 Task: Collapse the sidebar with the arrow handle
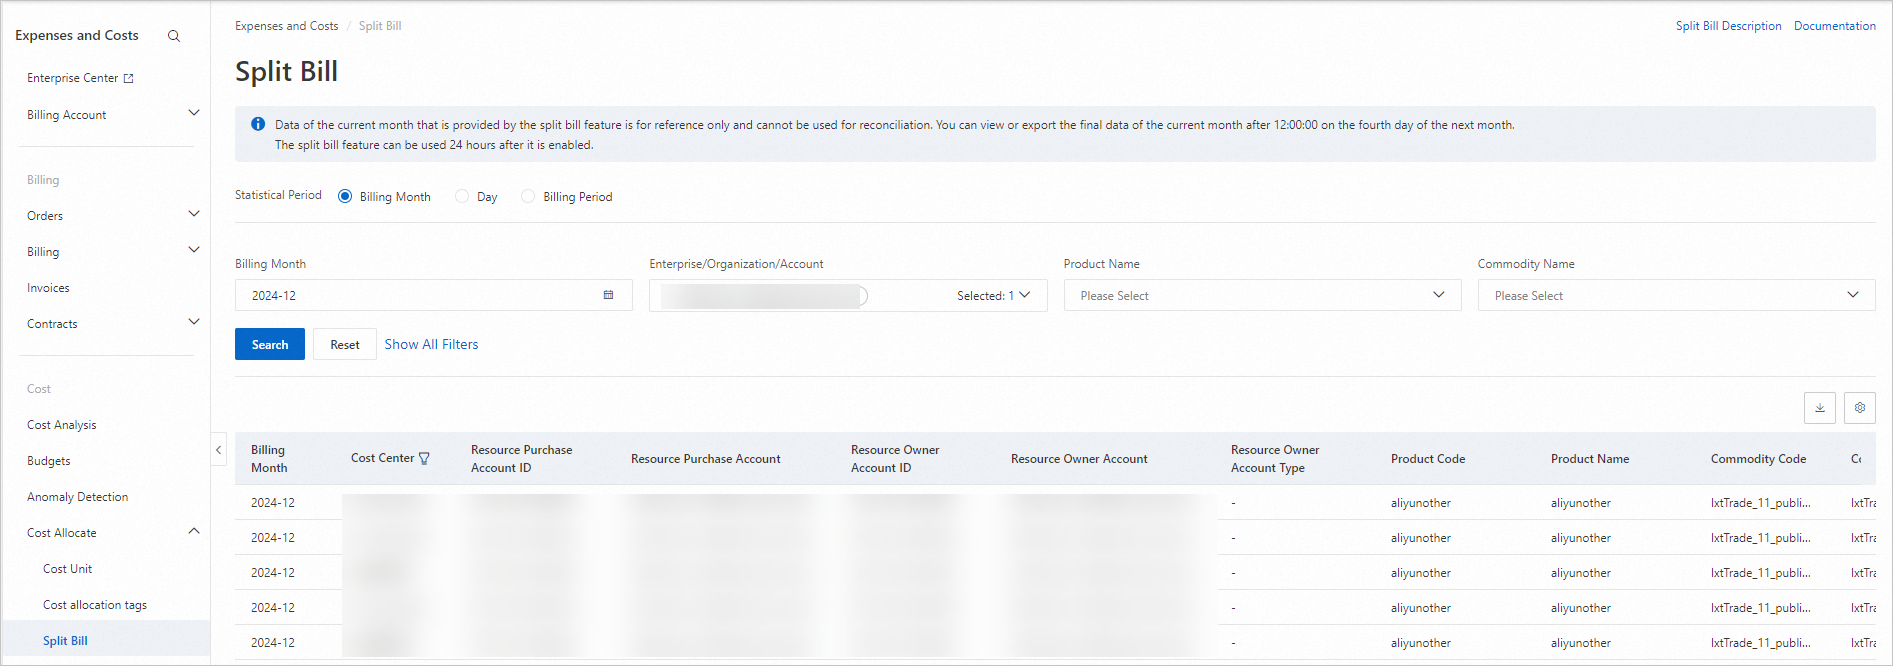pyautogui.click(x=218, y=450)
